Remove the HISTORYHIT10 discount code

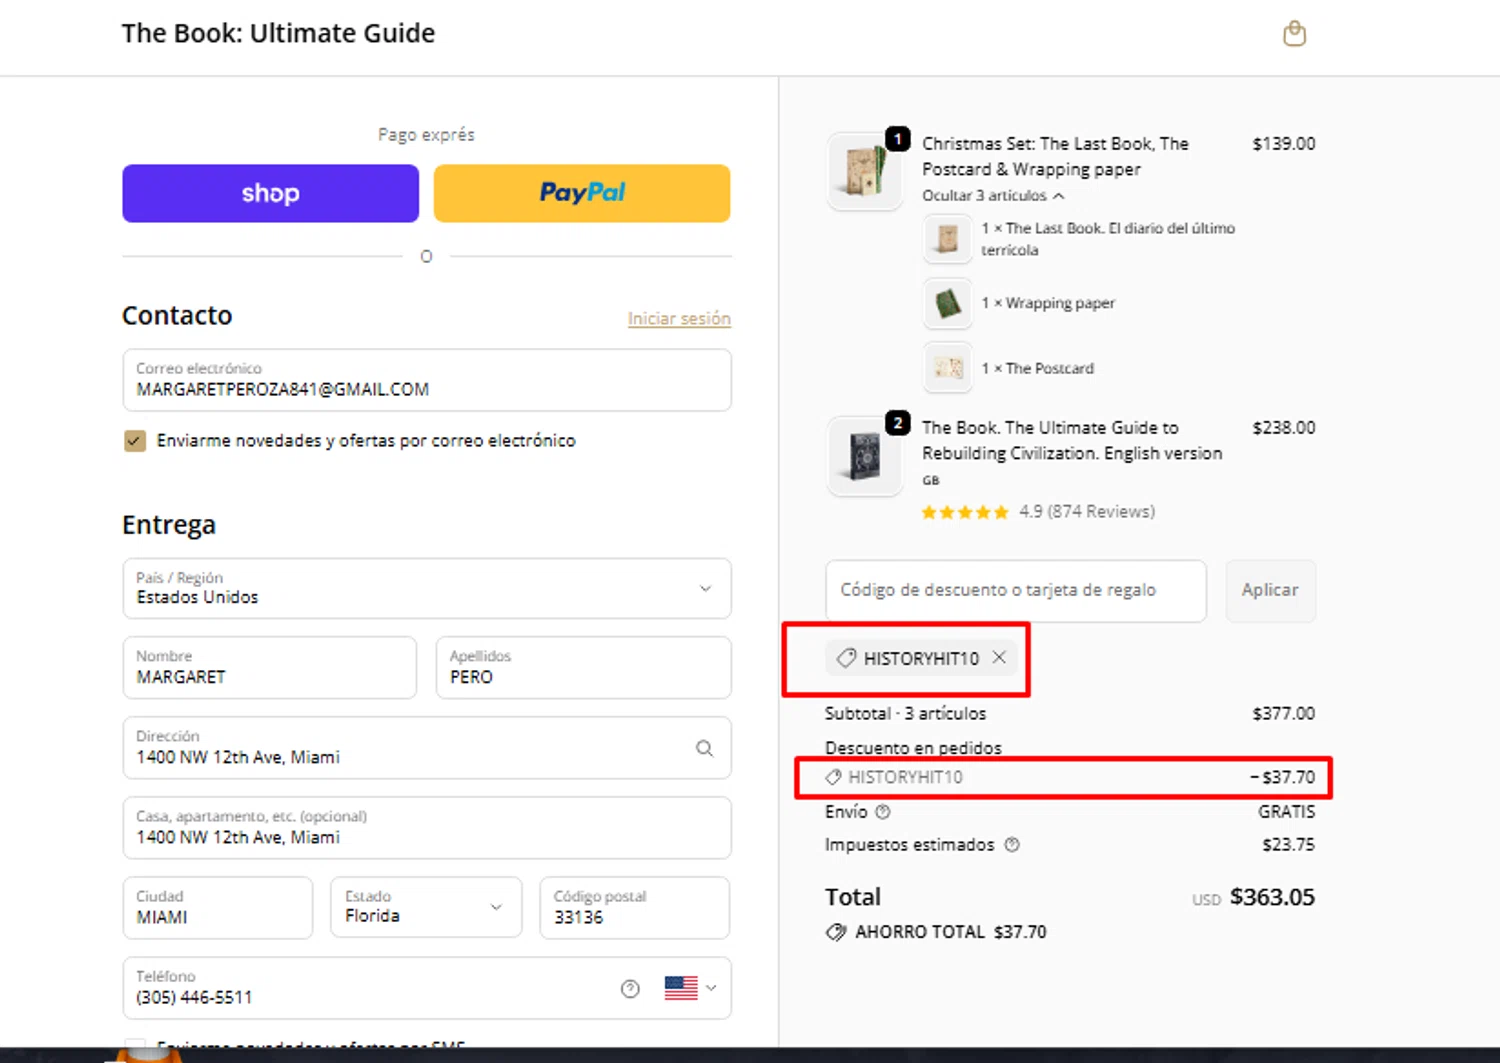coord(999,658)
